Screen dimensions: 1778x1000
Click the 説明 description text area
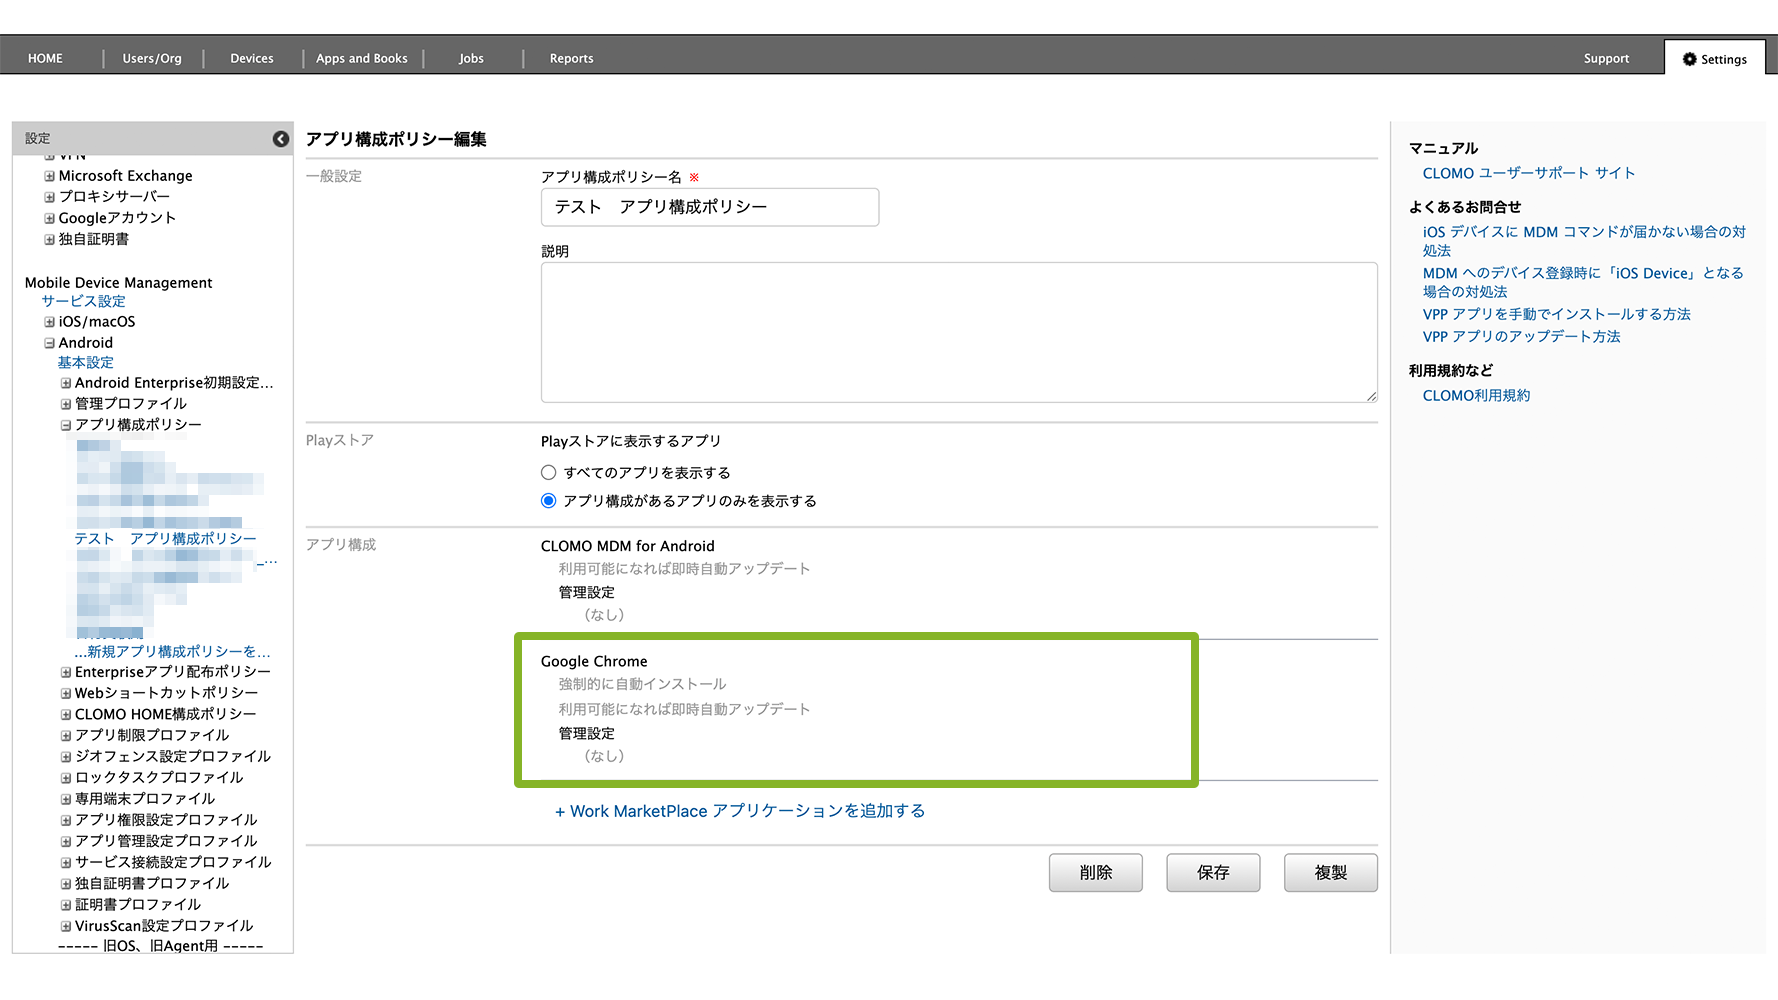point(958,332)
